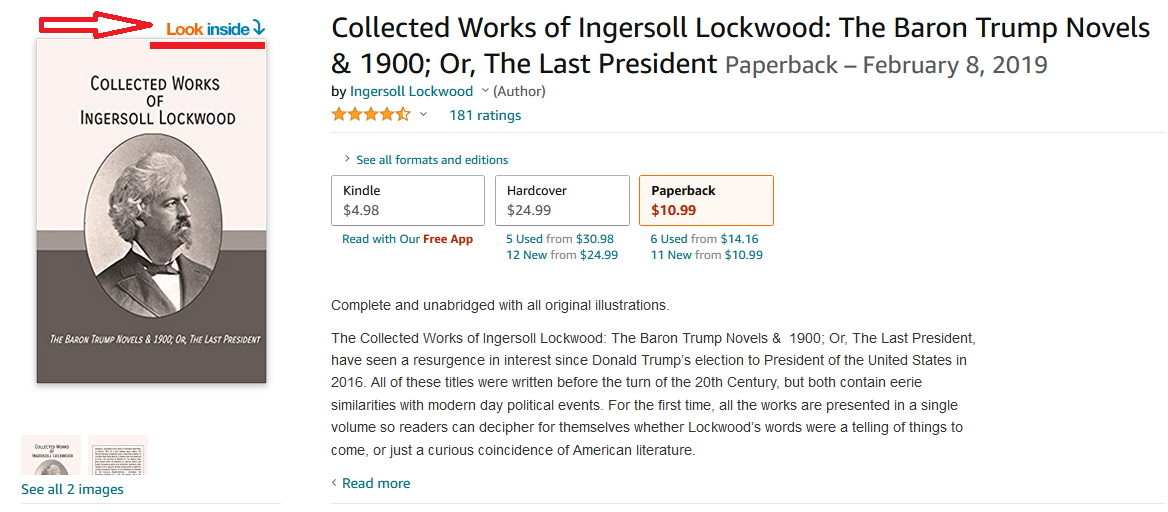Image resolution: width=1168 pixels, height=512 pixels.
Task: Choose the Paperback $10.99 option
Action: [x=706, y=200]
